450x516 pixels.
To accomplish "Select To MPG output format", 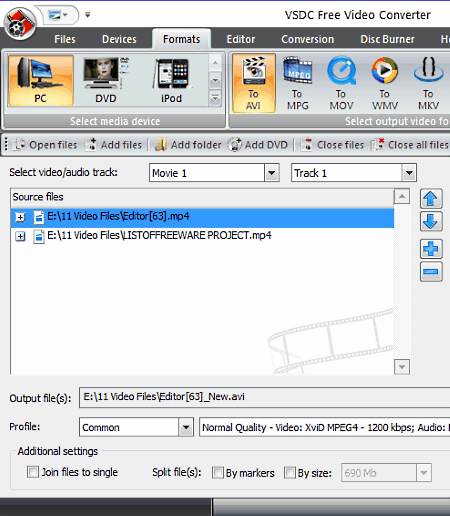I will coord(298,83).
